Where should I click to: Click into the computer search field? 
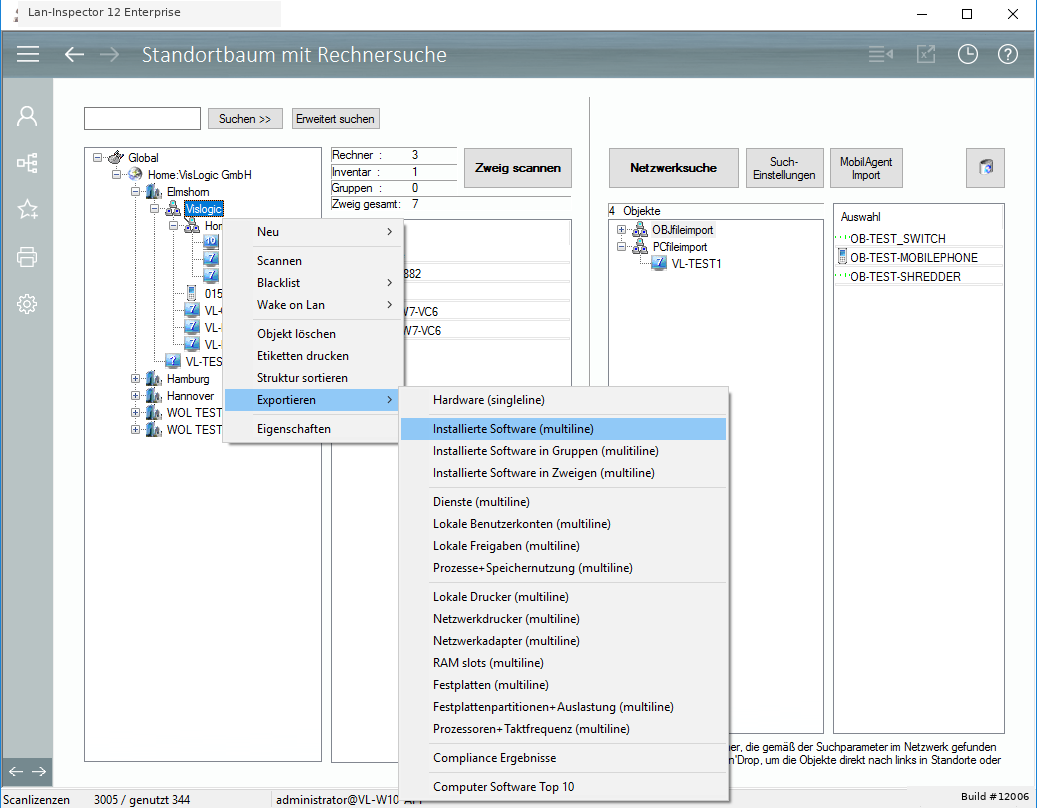[142, 119]
